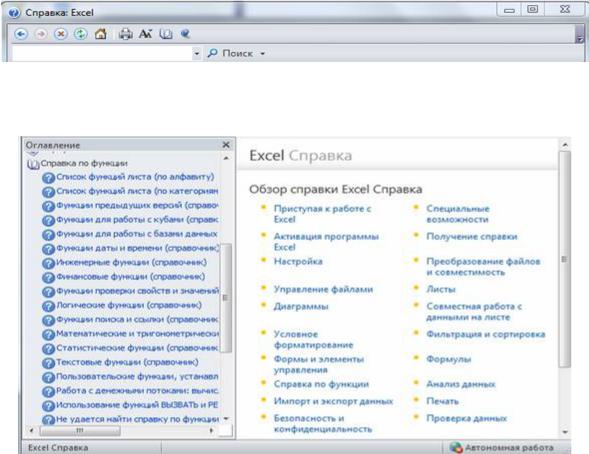Click the search text input field
This screenshot has height=454, width=589.
(102, 53)
